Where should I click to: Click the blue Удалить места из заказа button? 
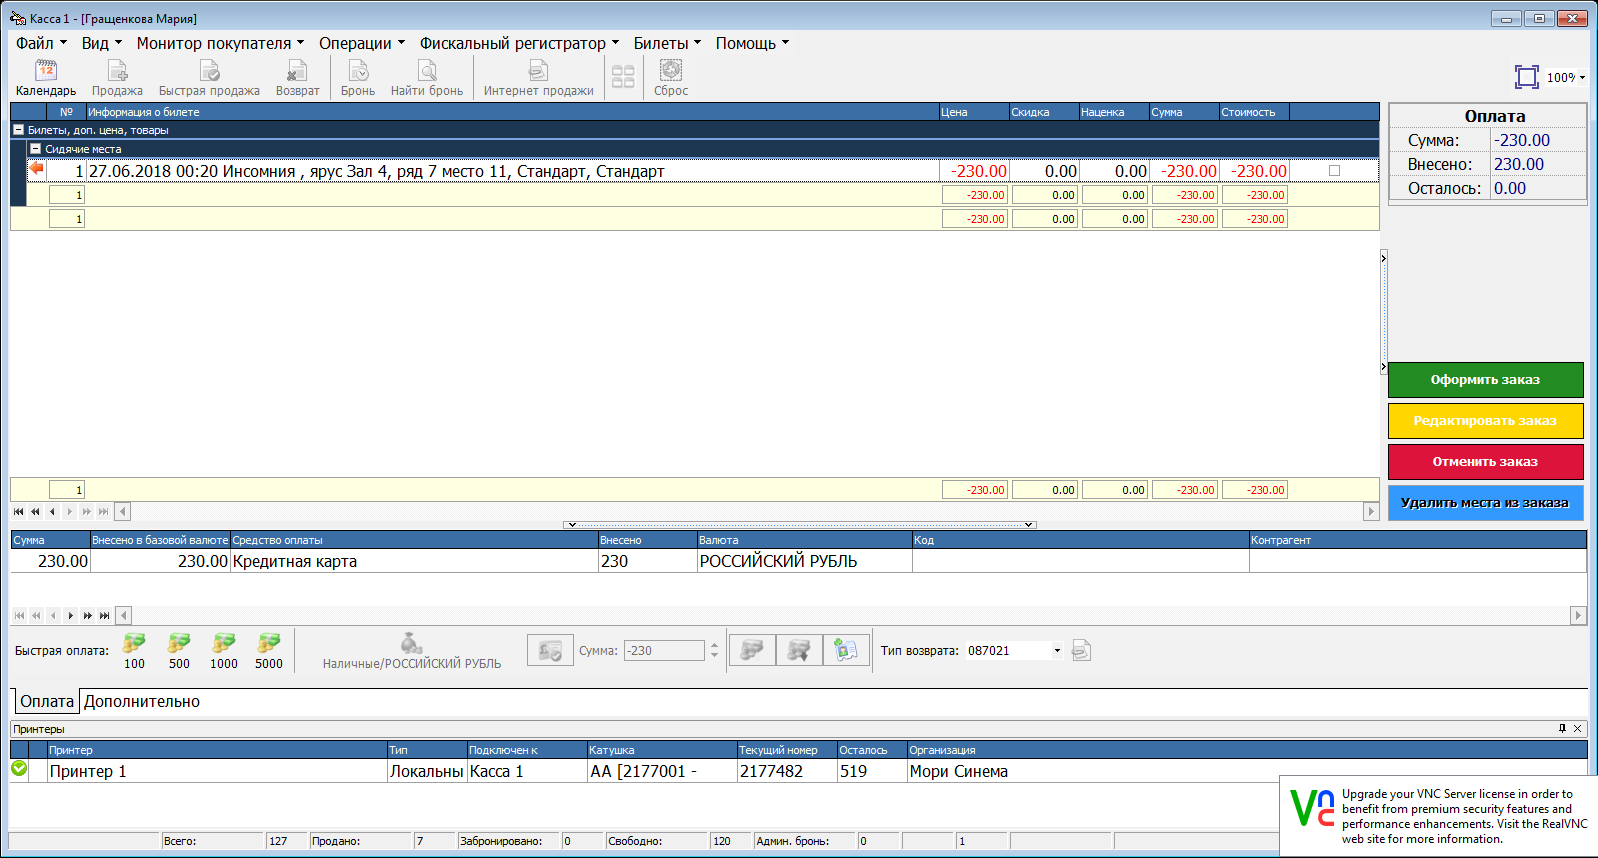click(x=1485, y=503)
